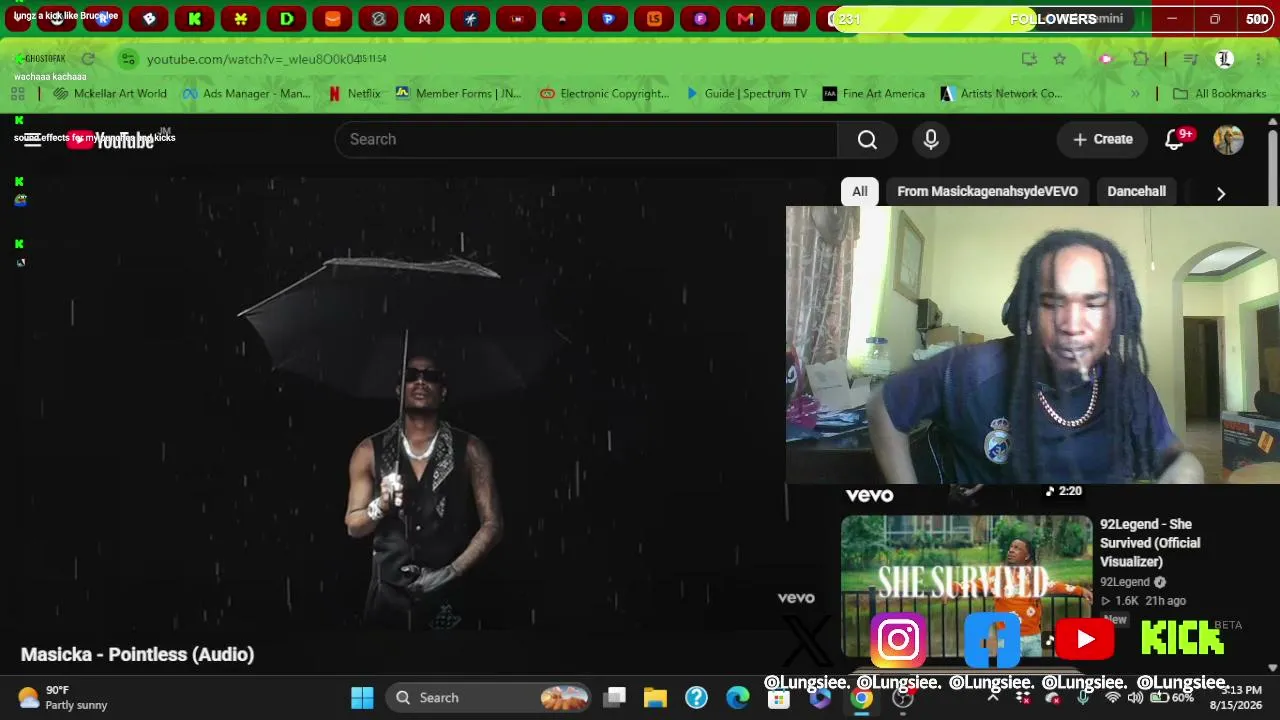This screenshot has width=1280, height=720.
Task: Select the All filter chip
Action: coord(860,191)
